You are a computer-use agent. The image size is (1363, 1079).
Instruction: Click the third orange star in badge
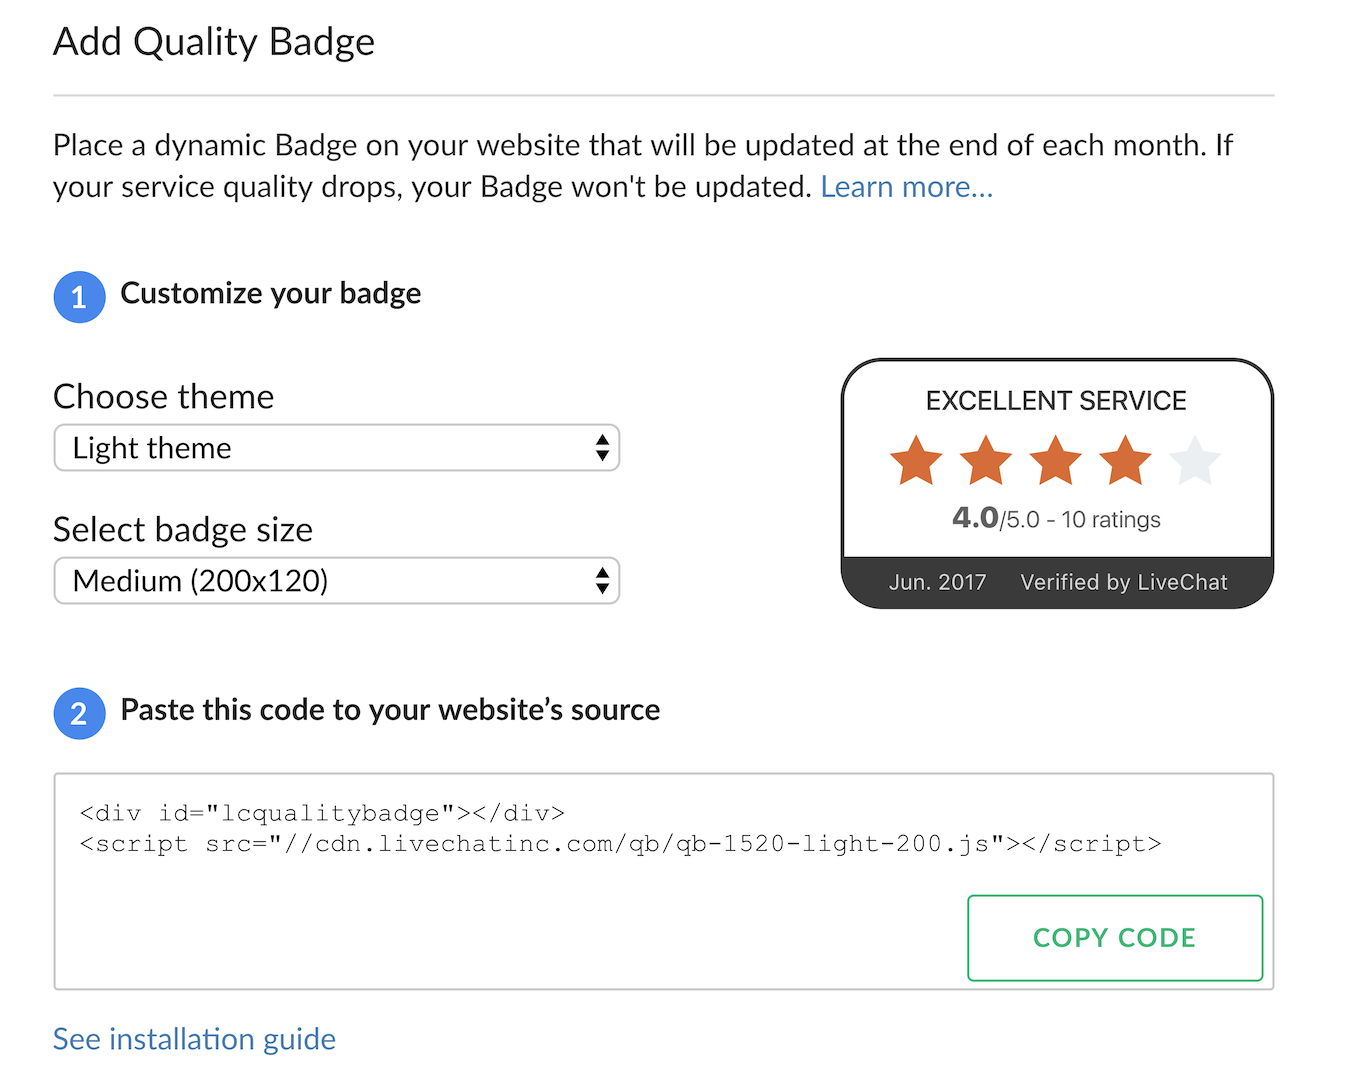(x=1056, y=460)
